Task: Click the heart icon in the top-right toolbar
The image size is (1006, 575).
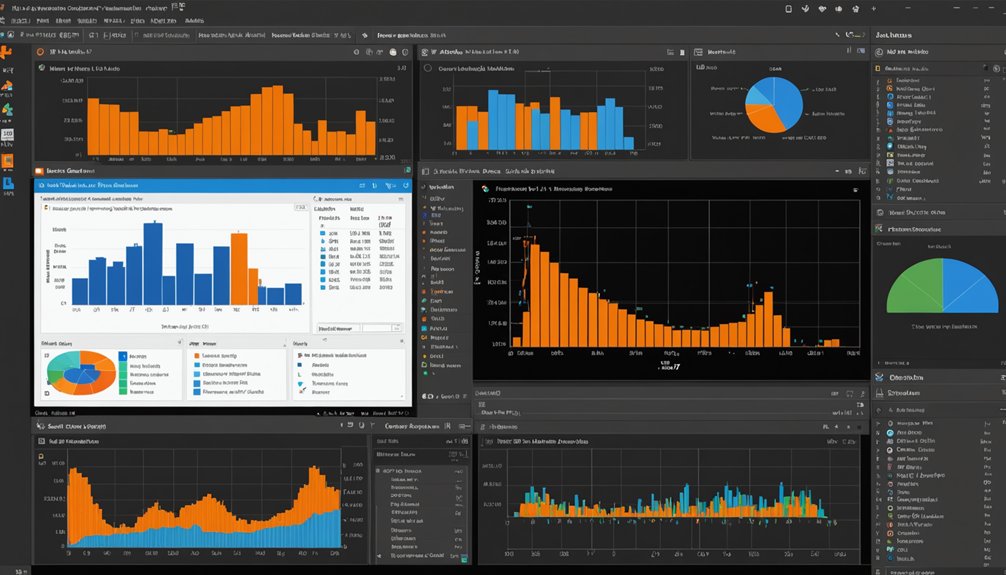Action: (824, 8)
